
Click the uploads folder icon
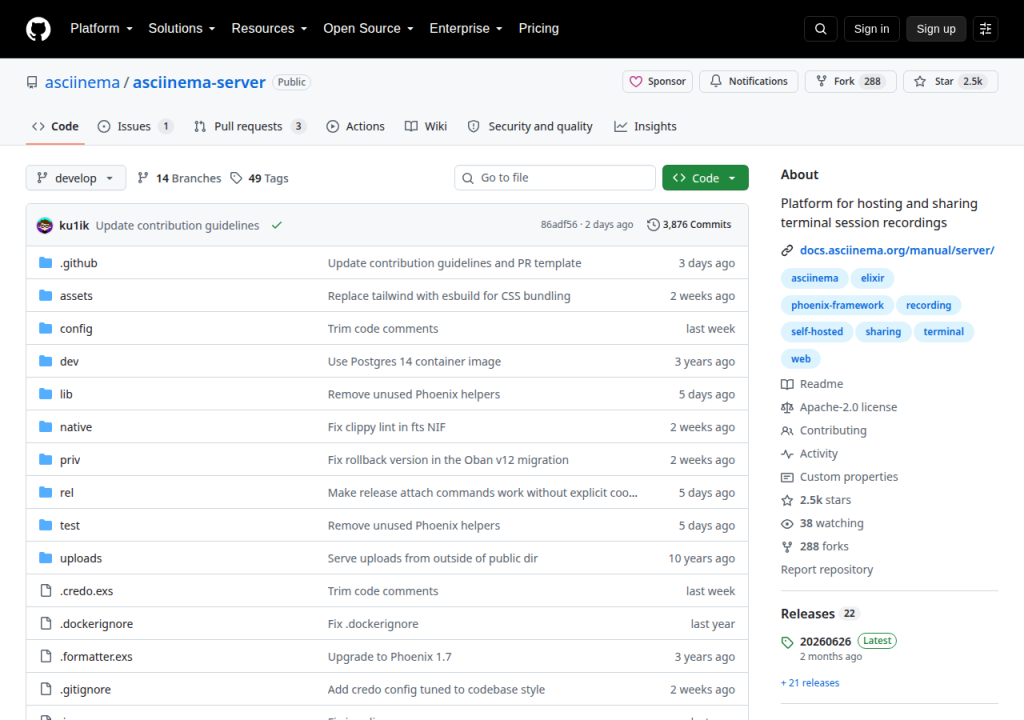(45, 558)
